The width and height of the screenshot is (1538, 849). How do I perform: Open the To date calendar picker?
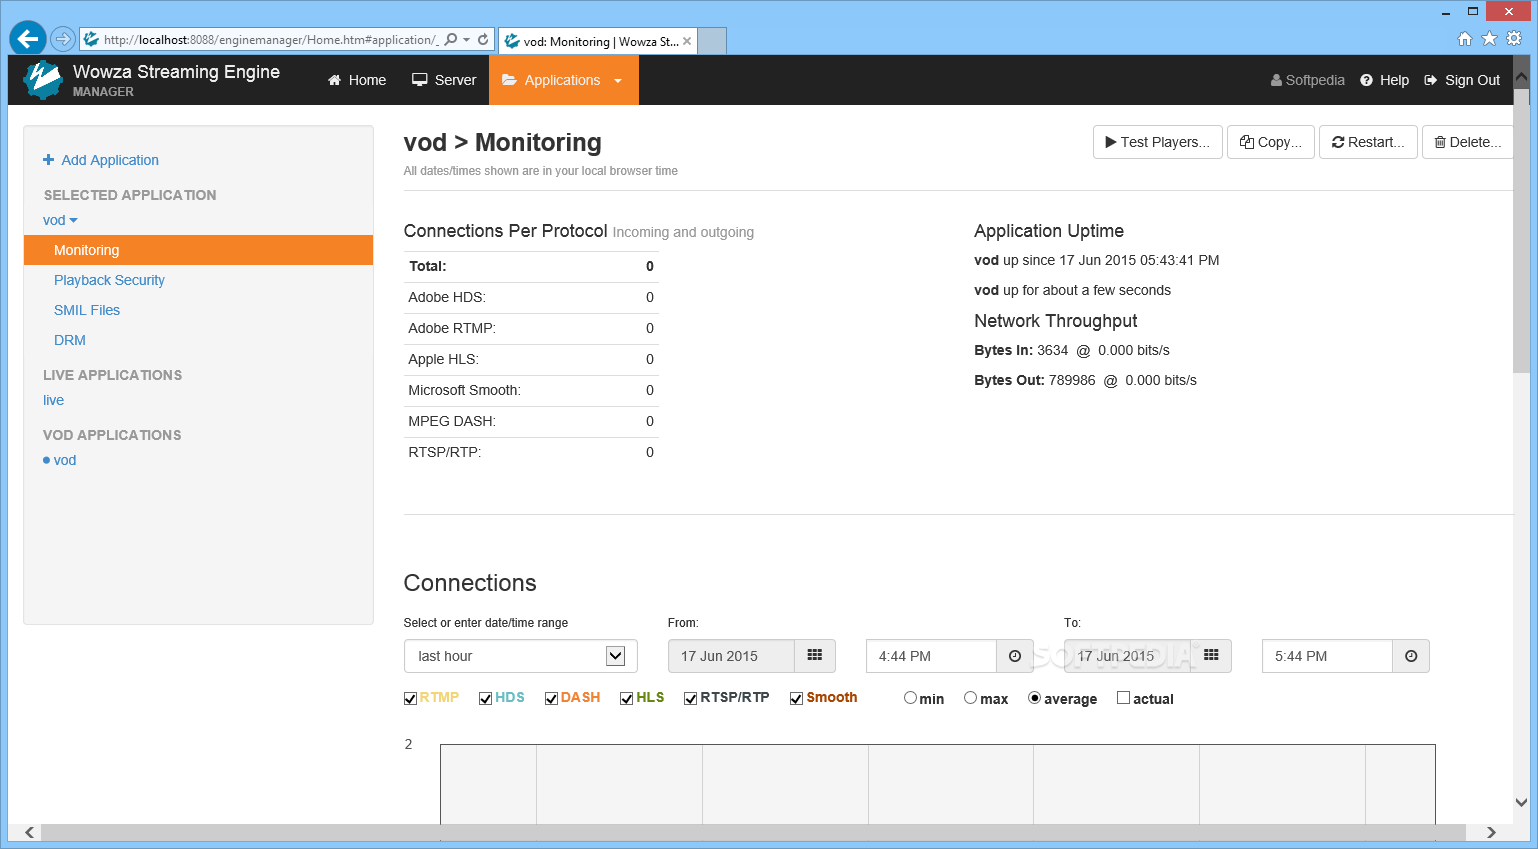[x=1211, y=656]
